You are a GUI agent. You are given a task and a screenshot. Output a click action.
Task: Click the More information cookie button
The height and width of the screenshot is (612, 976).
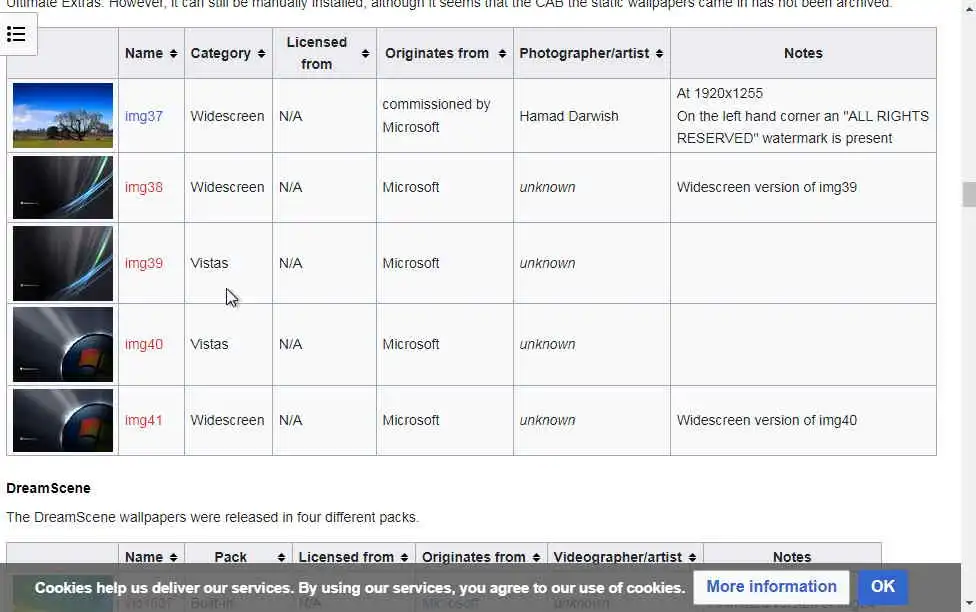coord(771,587)
